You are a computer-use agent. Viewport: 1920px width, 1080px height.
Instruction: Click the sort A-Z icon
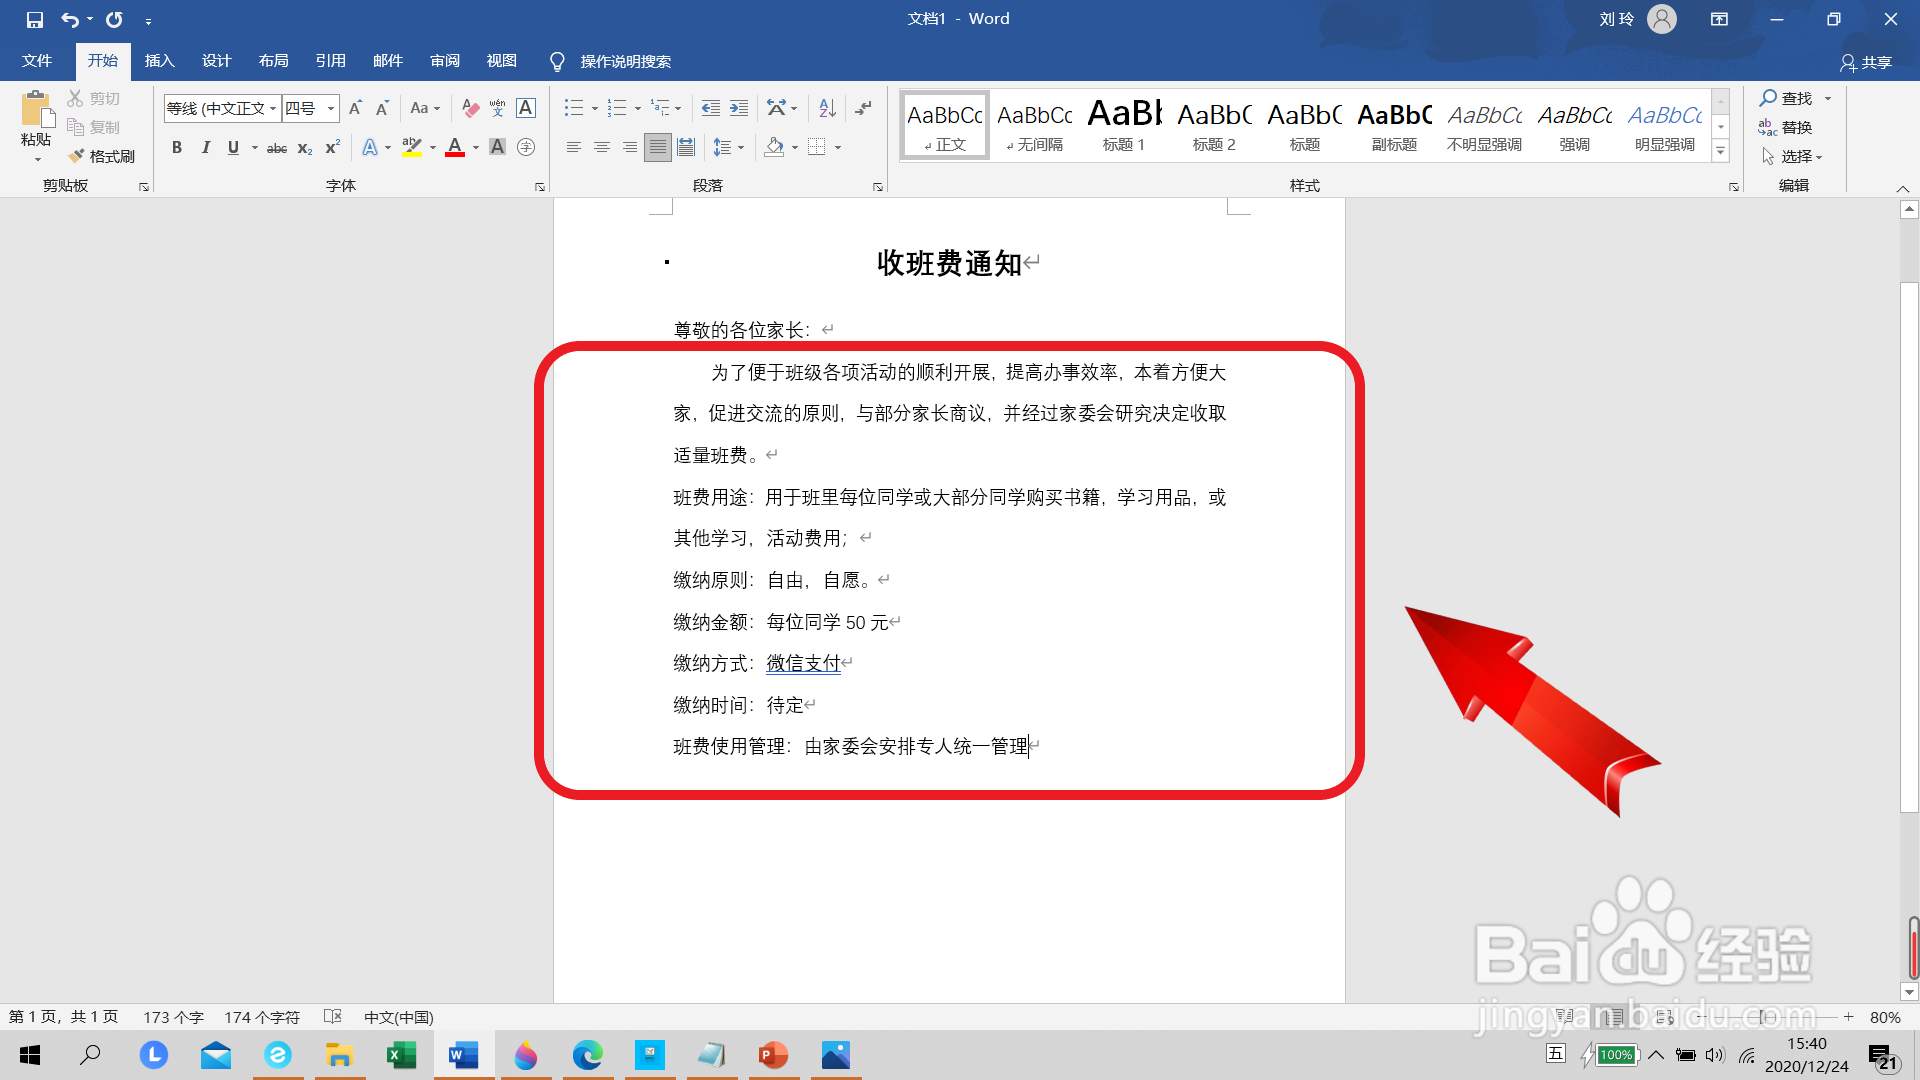point(827,108)
